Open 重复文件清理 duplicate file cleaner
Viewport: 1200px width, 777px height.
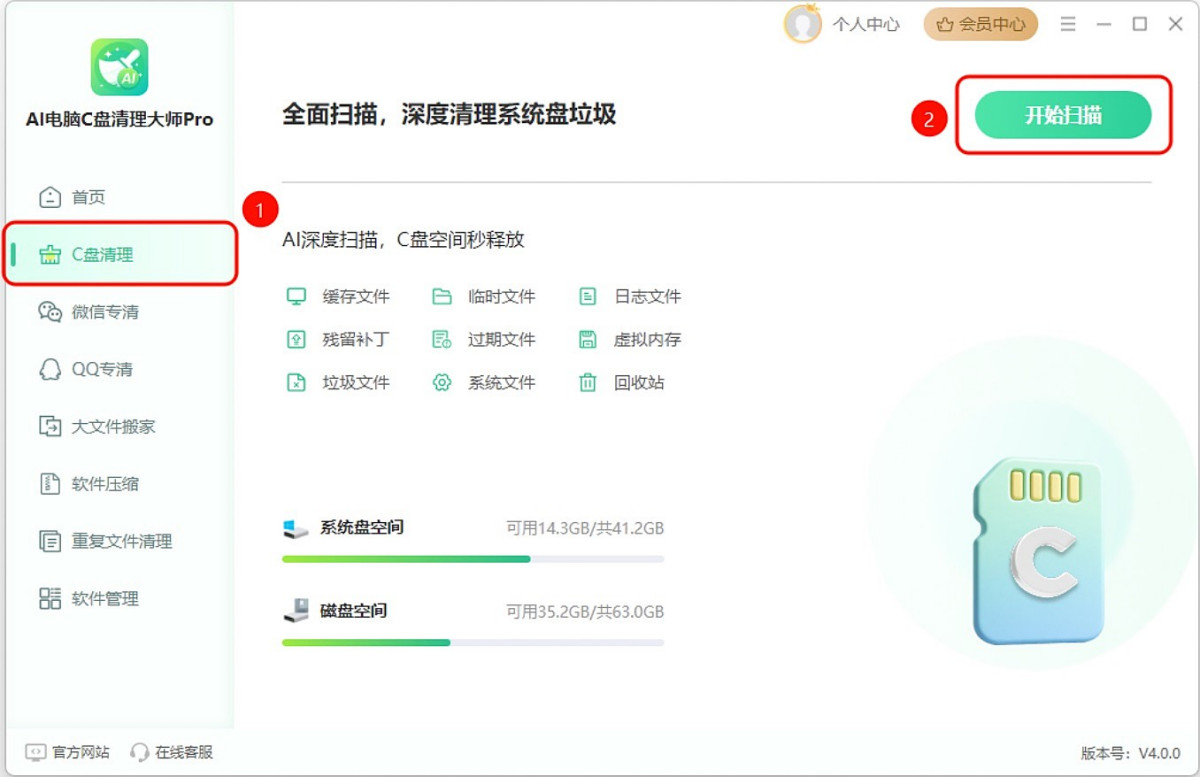pyautogui.click(x=121, y=541)
